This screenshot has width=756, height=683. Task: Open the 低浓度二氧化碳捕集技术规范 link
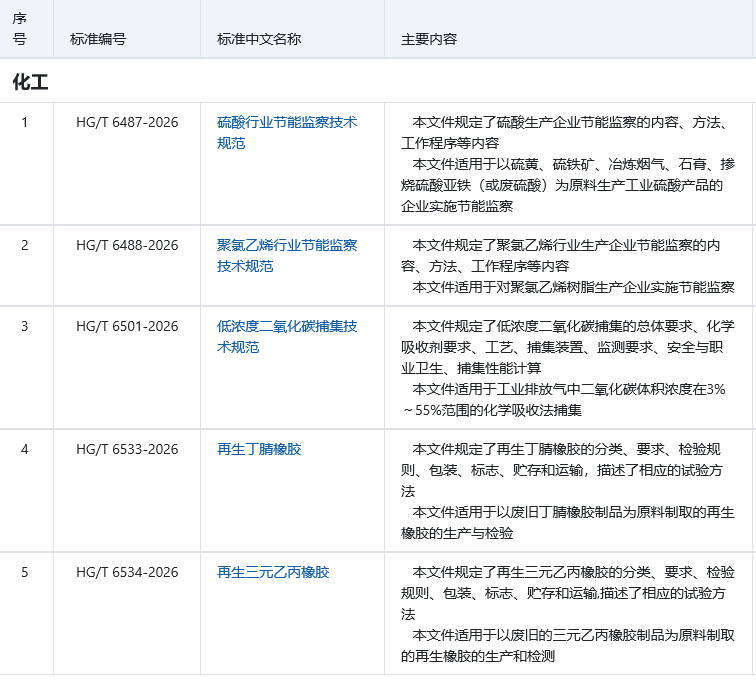click(x=287, y=327)
